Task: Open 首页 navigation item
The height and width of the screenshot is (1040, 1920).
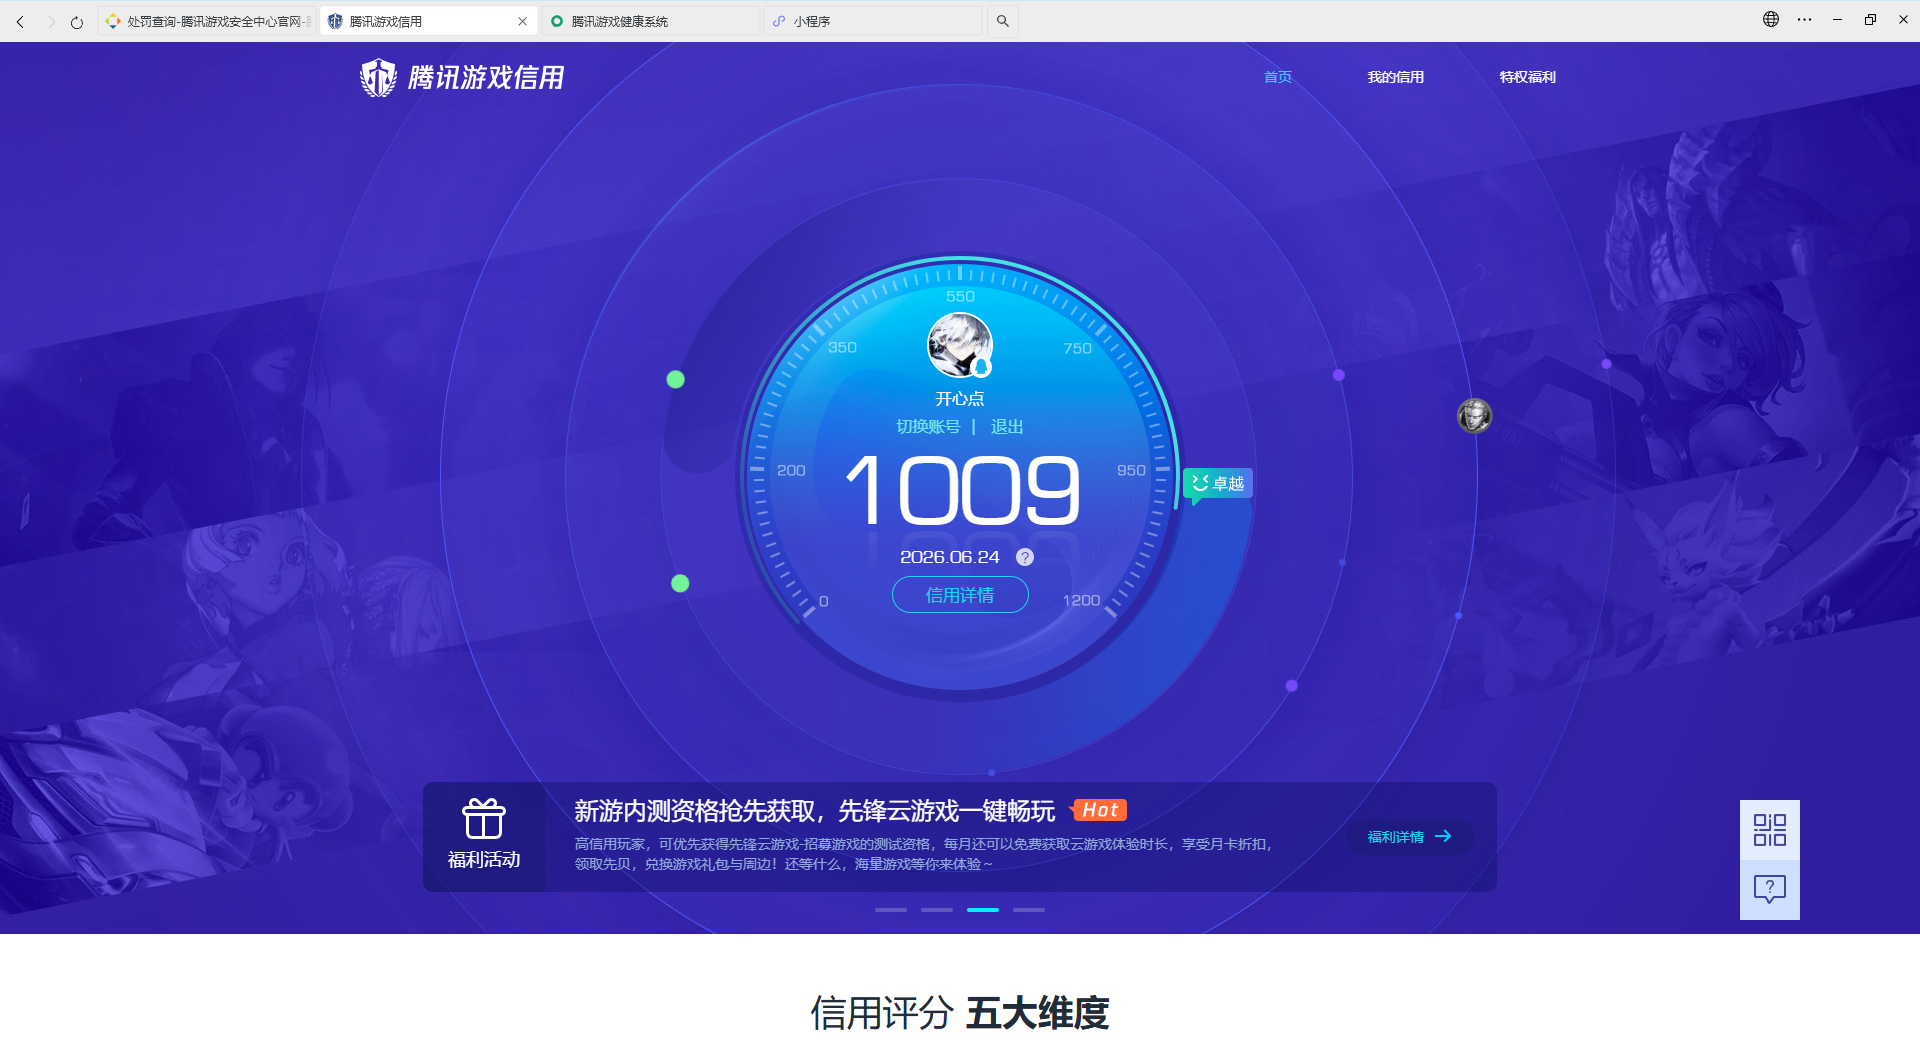Action: (x=1277, y=77)
